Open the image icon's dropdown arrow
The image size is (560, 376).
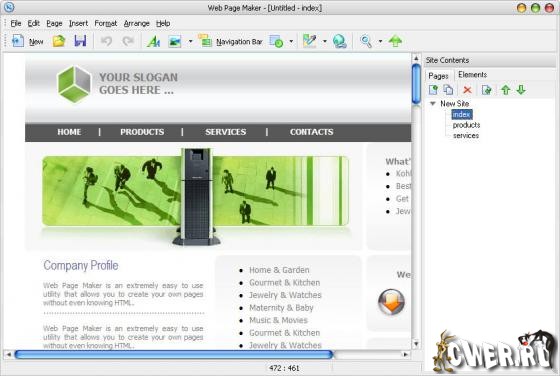pos(190,41)
